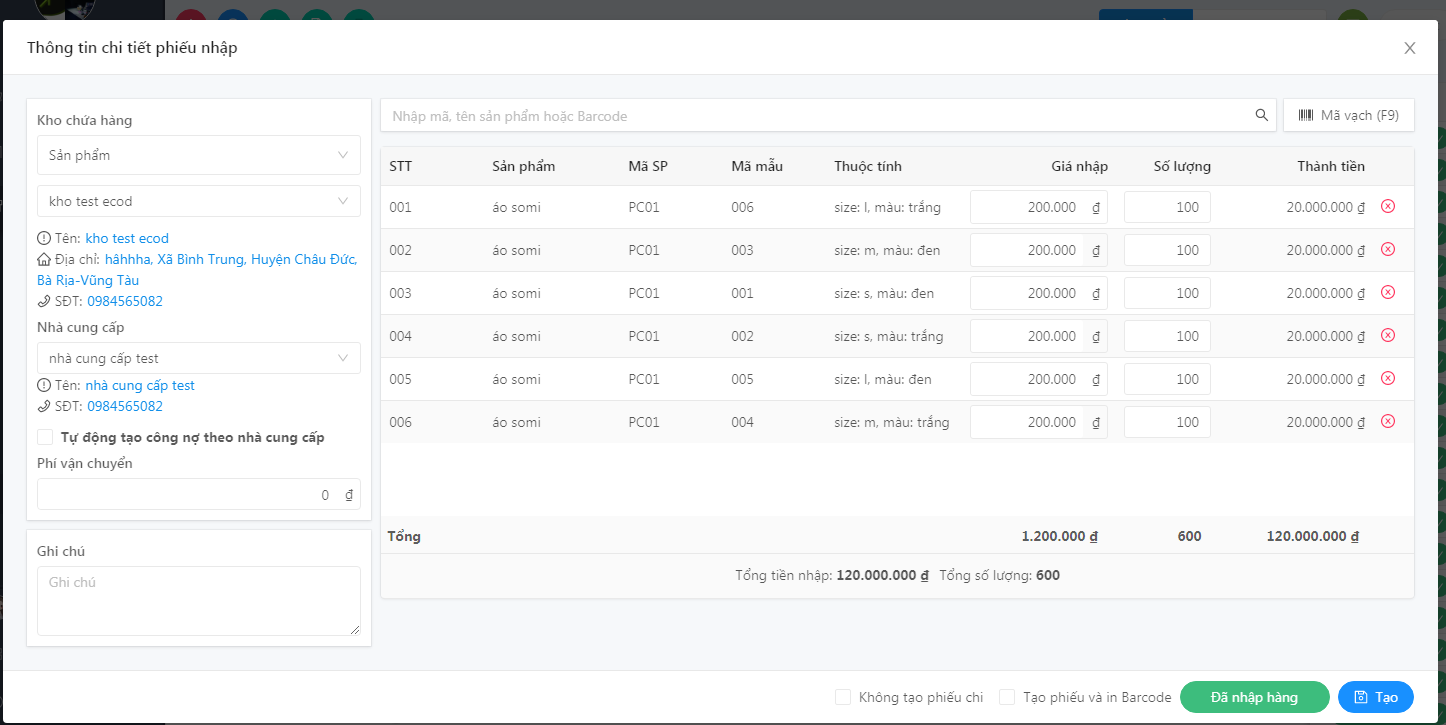
Task: Click the Tổng số lượng: 600 summary text
Action: point(1000,576)
